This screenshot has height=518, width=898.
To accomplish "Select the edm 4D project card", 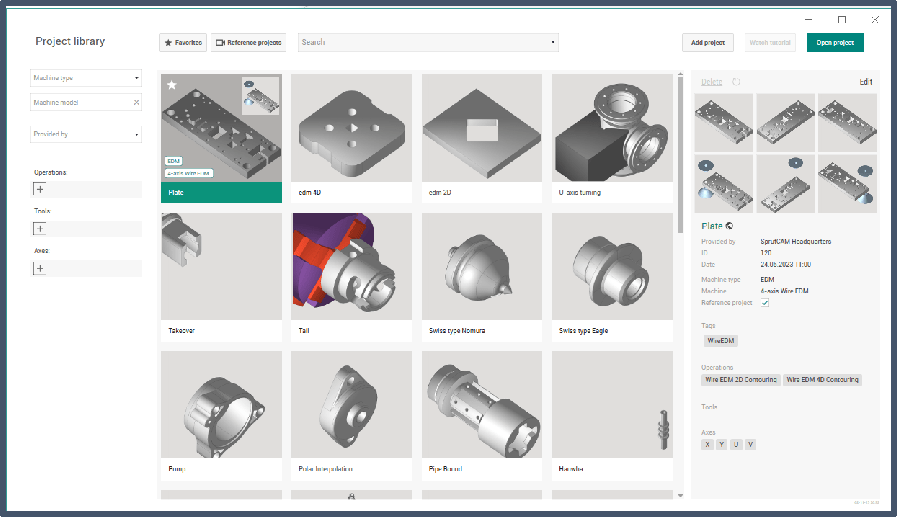I will pyautogui.click(x=351, y=138).
